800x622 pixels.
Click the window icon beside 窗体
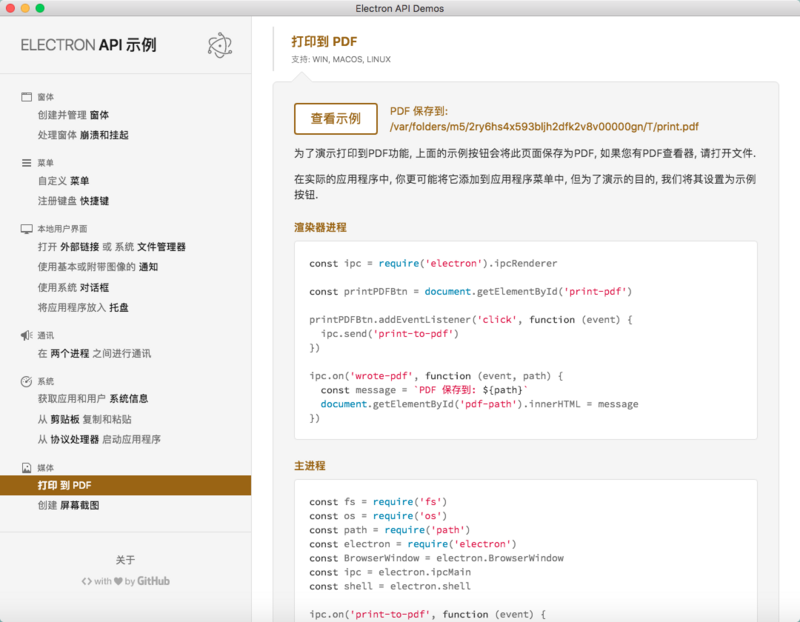pos(27,97)
